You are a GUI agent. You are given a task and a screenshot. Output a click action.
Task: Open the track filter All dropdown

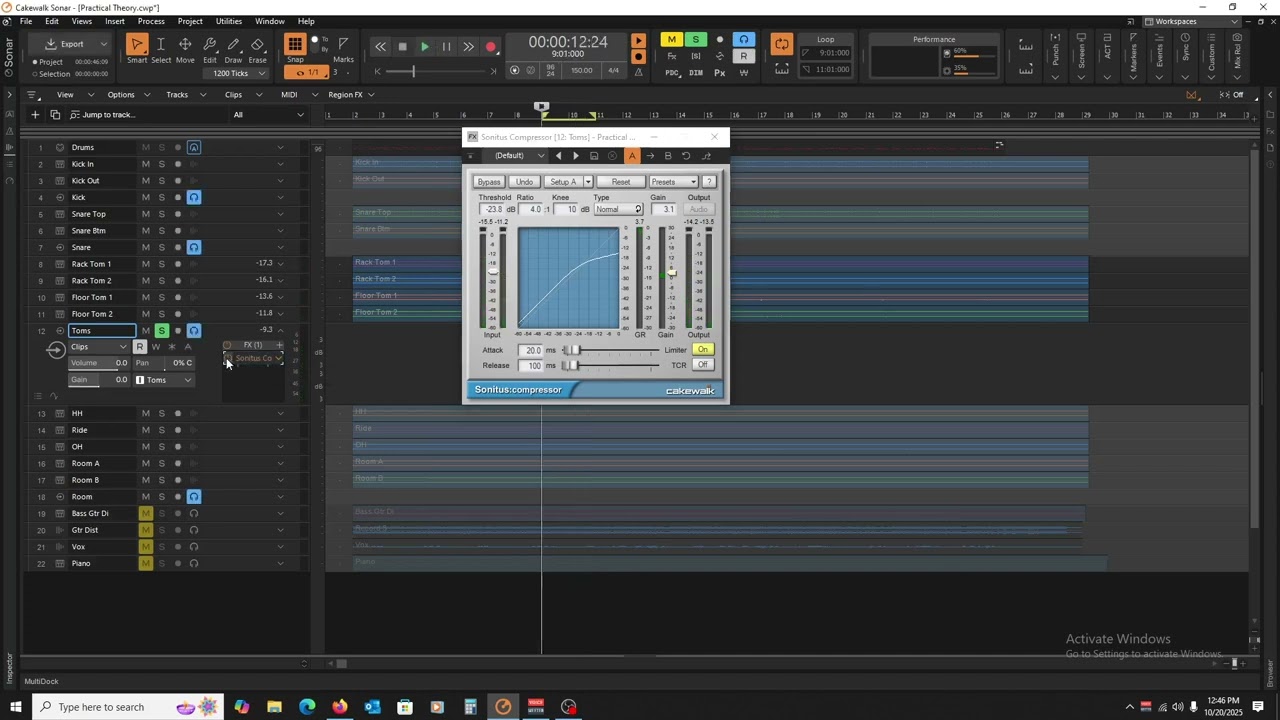pos(268,115)
